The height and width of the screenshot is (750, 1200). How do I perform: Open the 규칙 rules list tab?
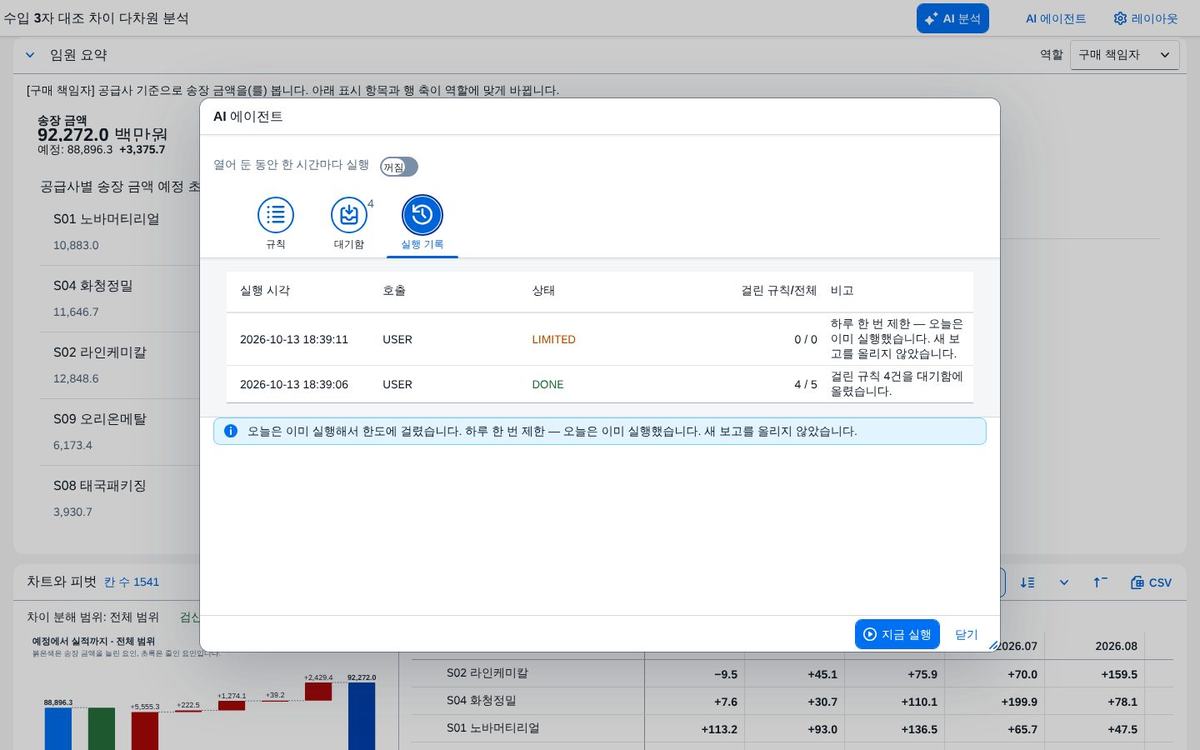[x=275, y=224]
